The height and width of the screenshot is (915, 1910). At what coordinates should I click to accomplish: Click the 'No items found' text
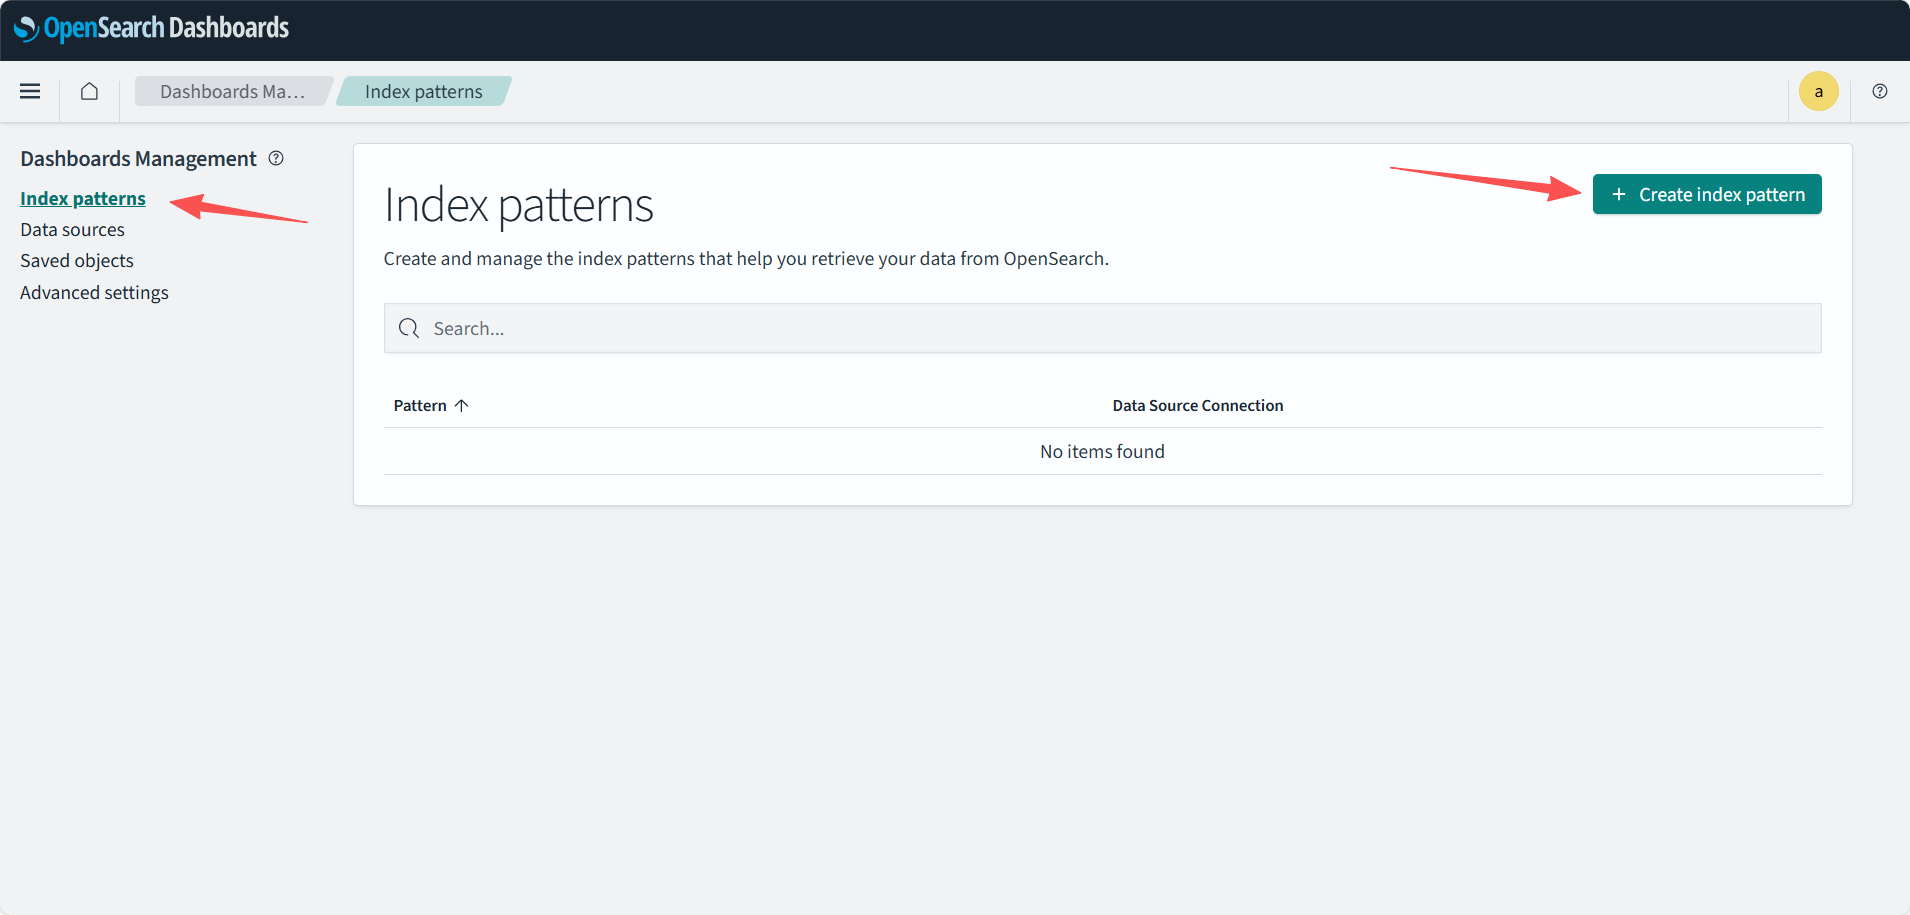pyautogui.click(x=1102, y=451)
